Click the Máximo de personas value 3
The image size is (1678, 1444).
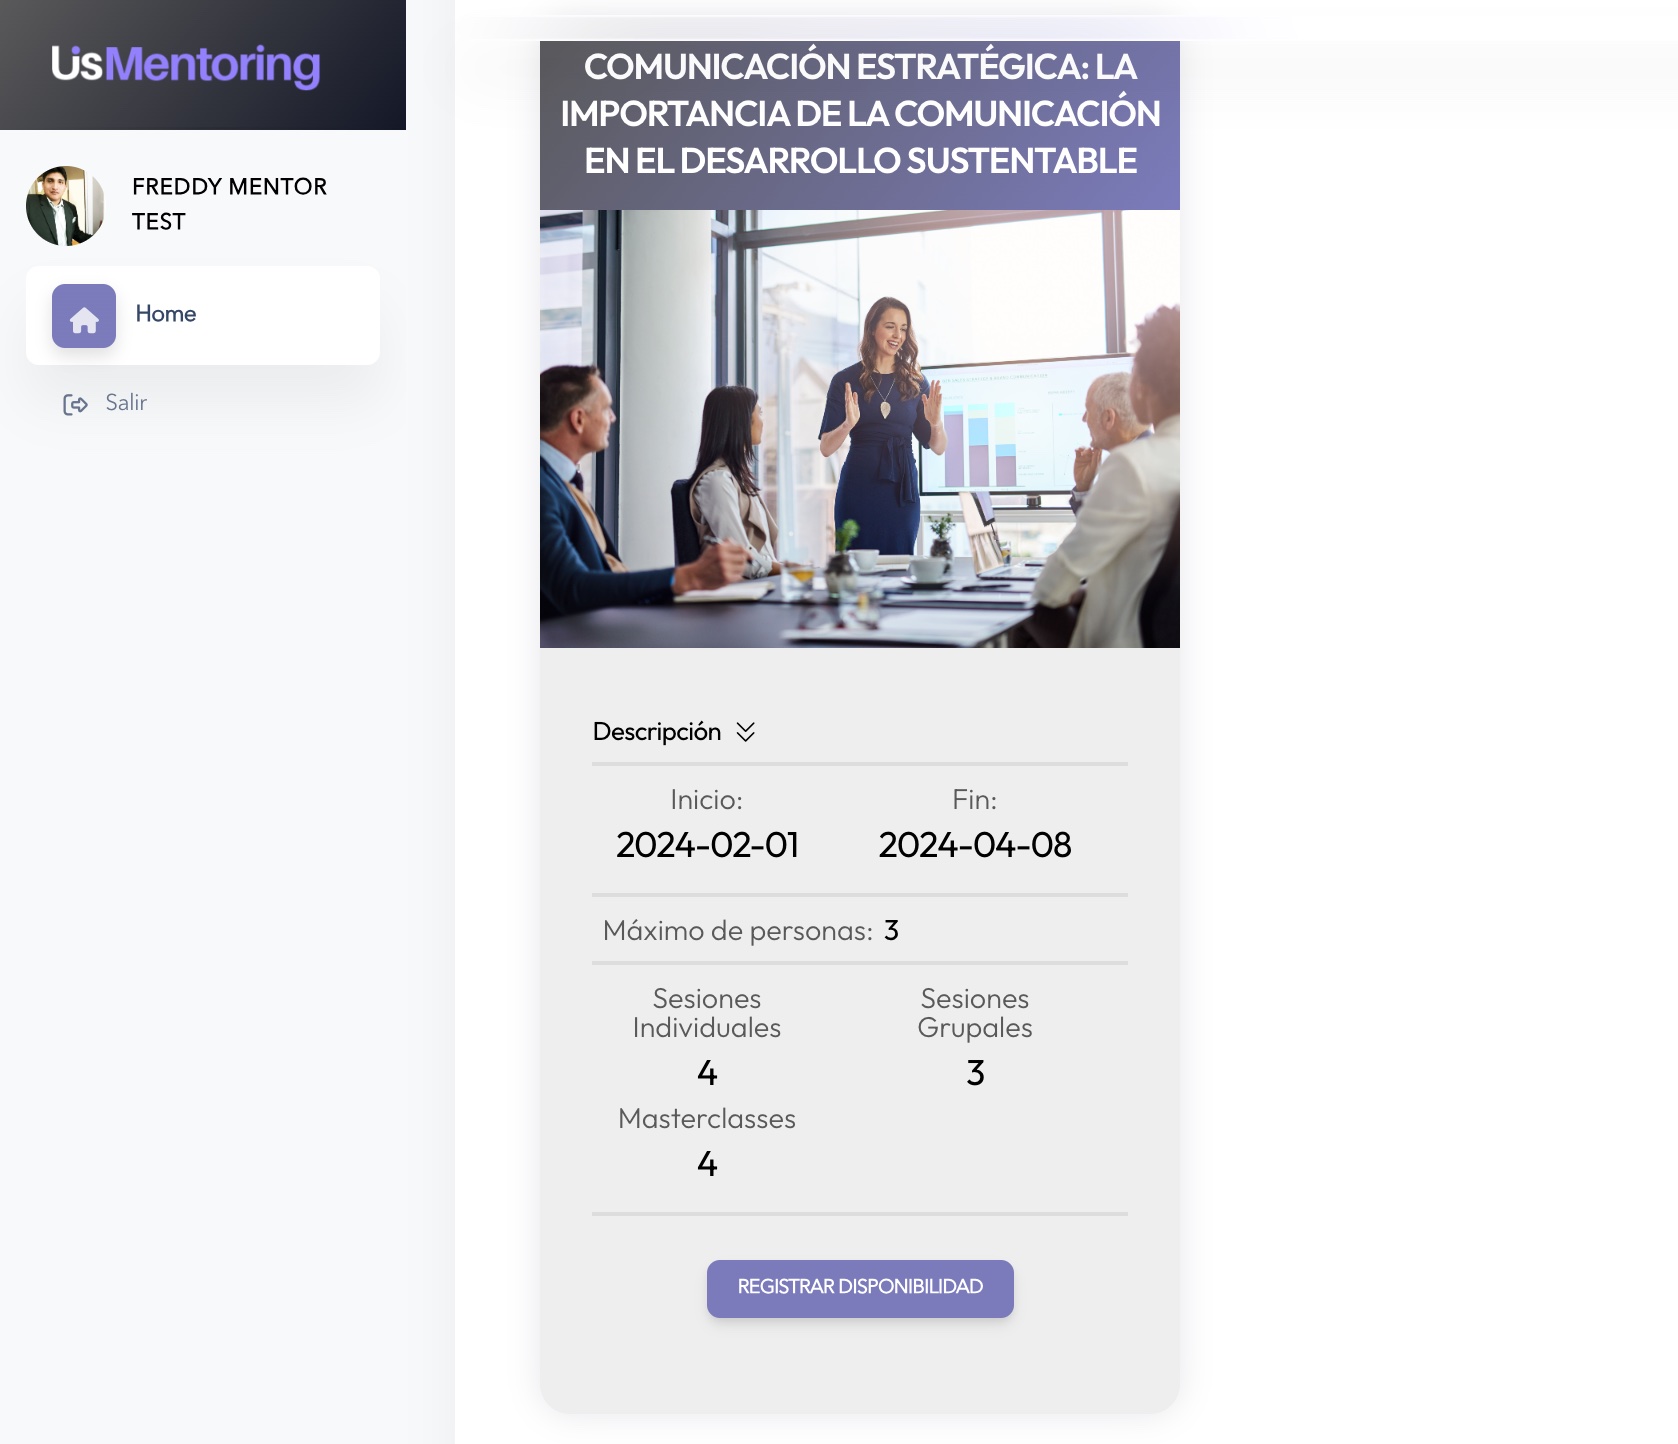891,930
